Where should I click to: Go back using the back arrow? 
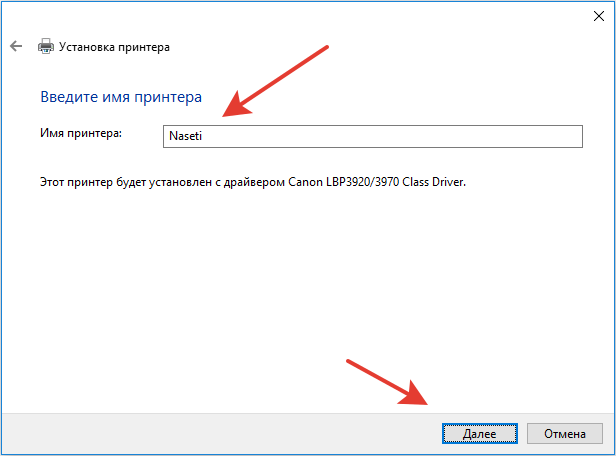coord(16,46)
